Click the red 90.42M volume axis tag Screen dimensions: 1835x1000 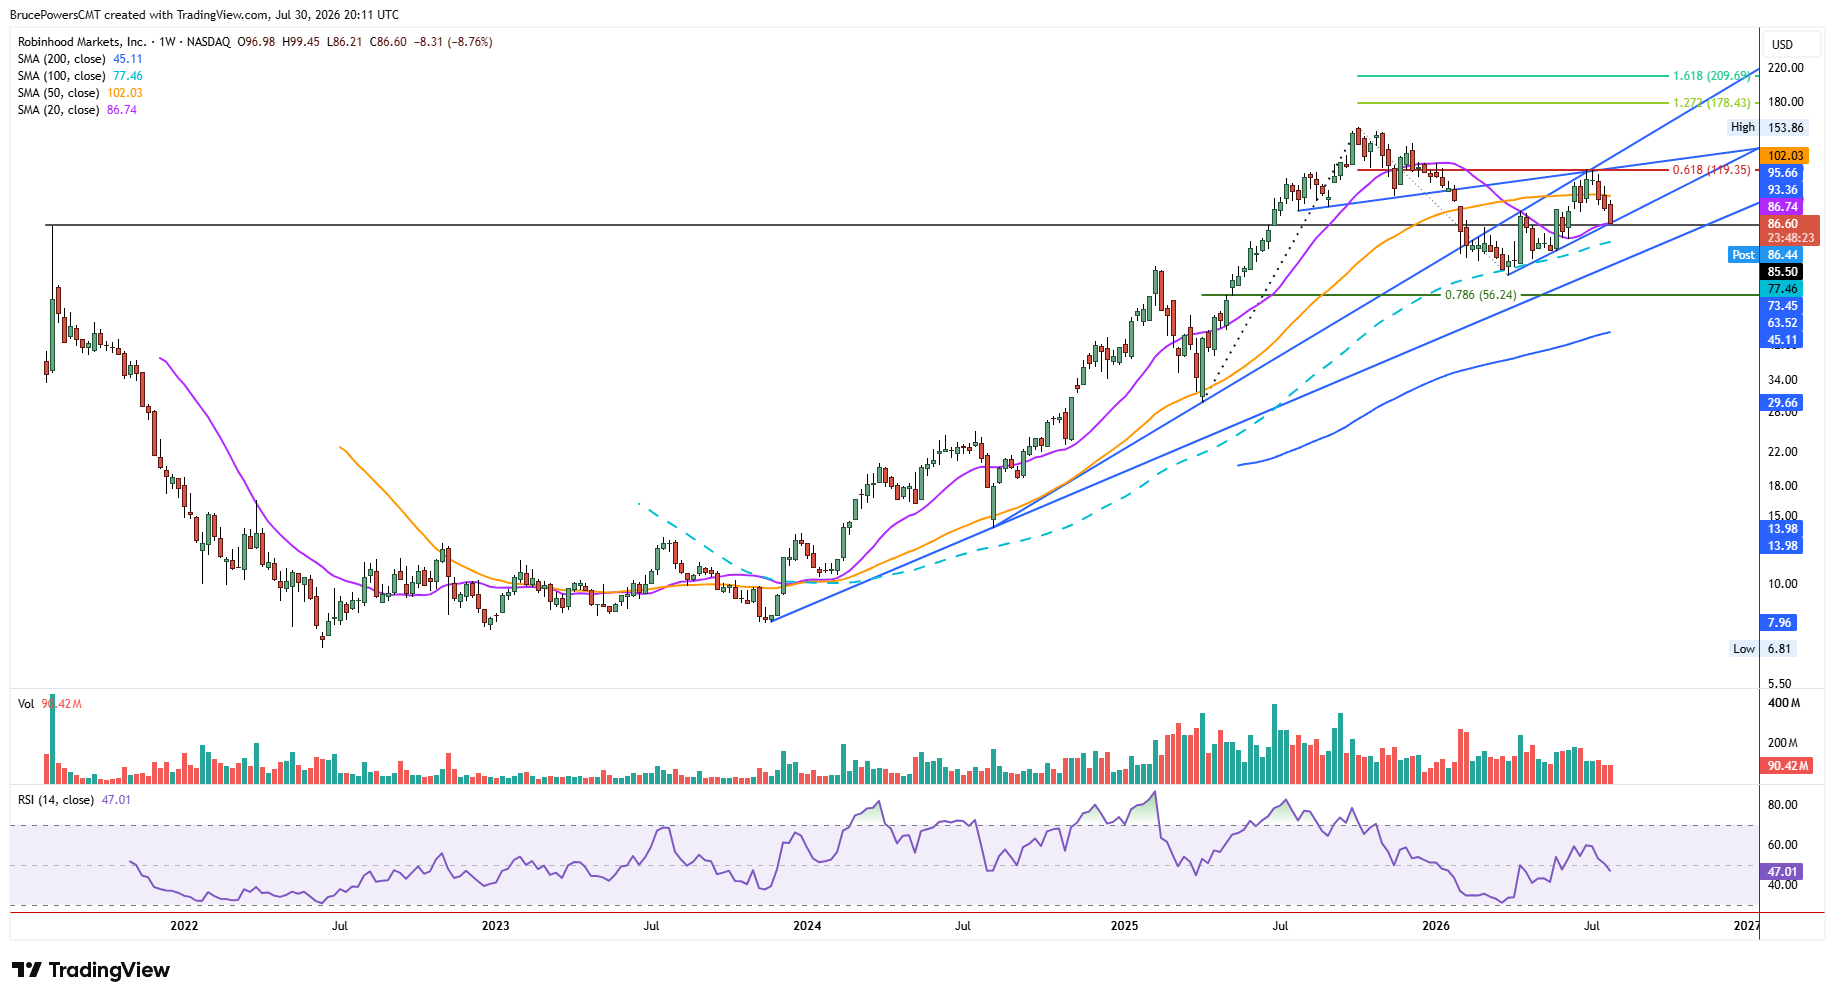[1788, 766]
